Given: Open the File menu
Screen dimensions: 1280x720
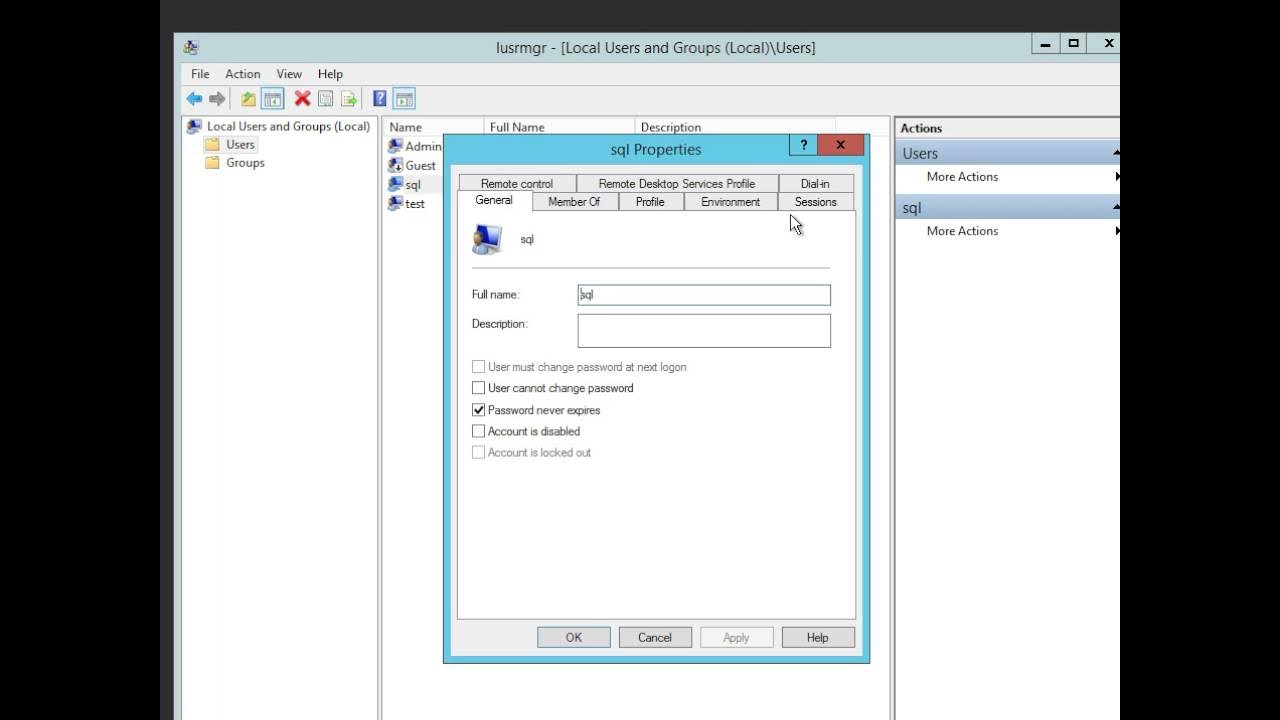Looking at the screenshot, I should click(x=200, y=74).
